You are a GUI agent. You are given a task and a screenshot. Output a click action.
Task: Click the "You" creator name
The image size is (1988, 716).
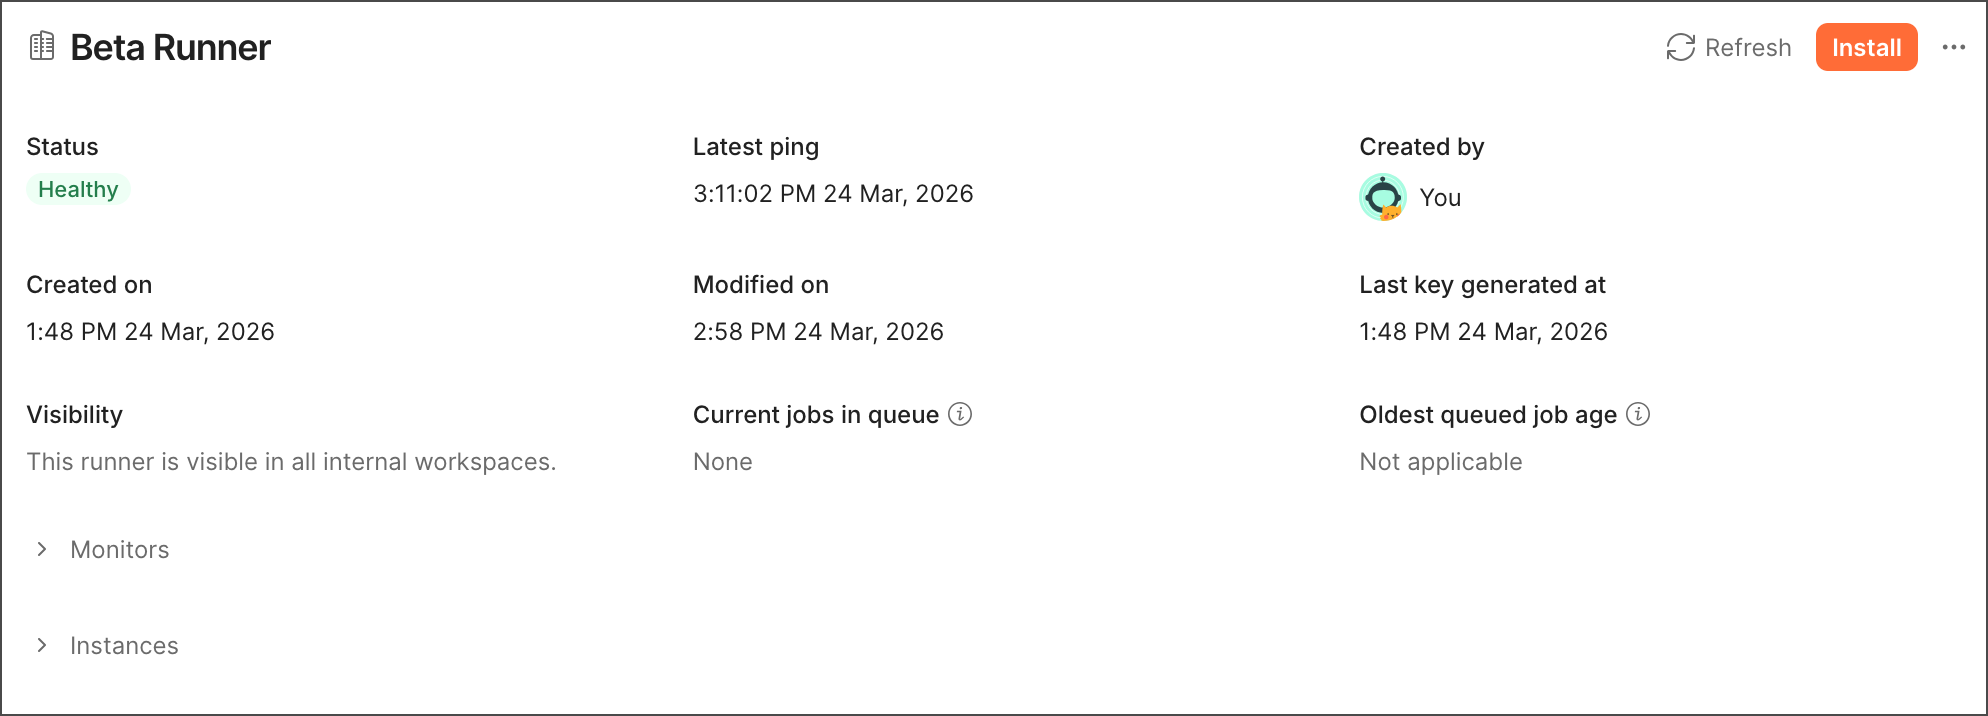click(1440, 198)
